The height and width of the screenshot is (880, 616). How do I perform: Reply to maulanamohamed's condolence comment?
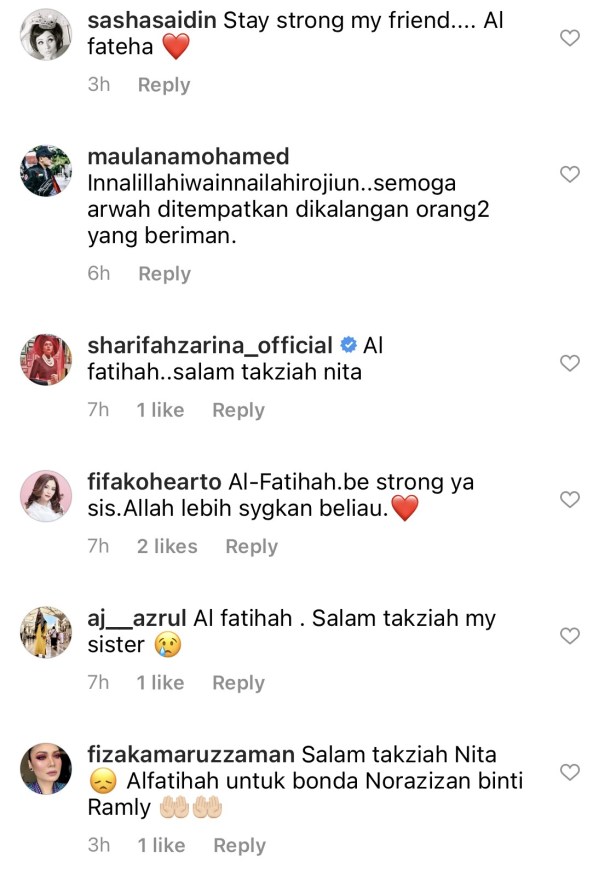coord(164,274)
